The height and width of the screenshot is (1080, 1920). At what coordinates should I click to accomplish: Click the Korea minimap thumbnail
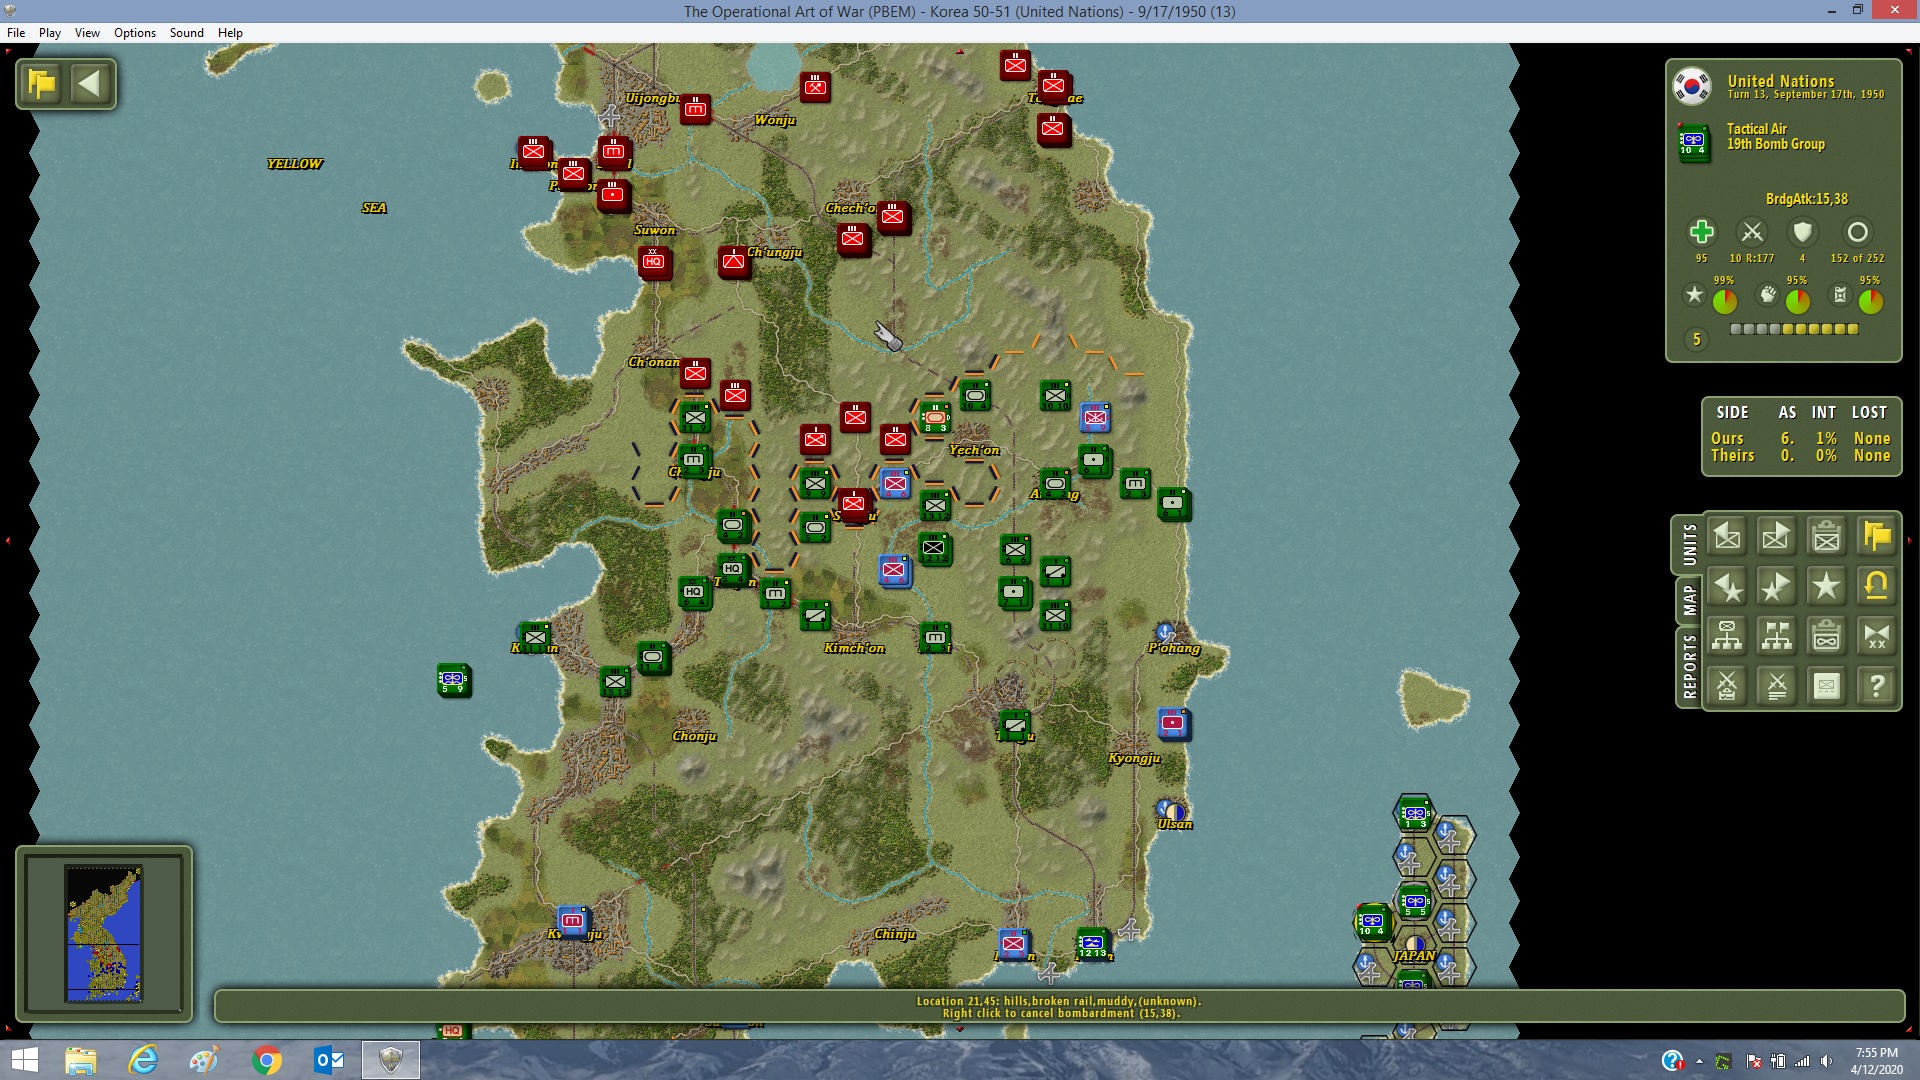[x=104, y=934]
